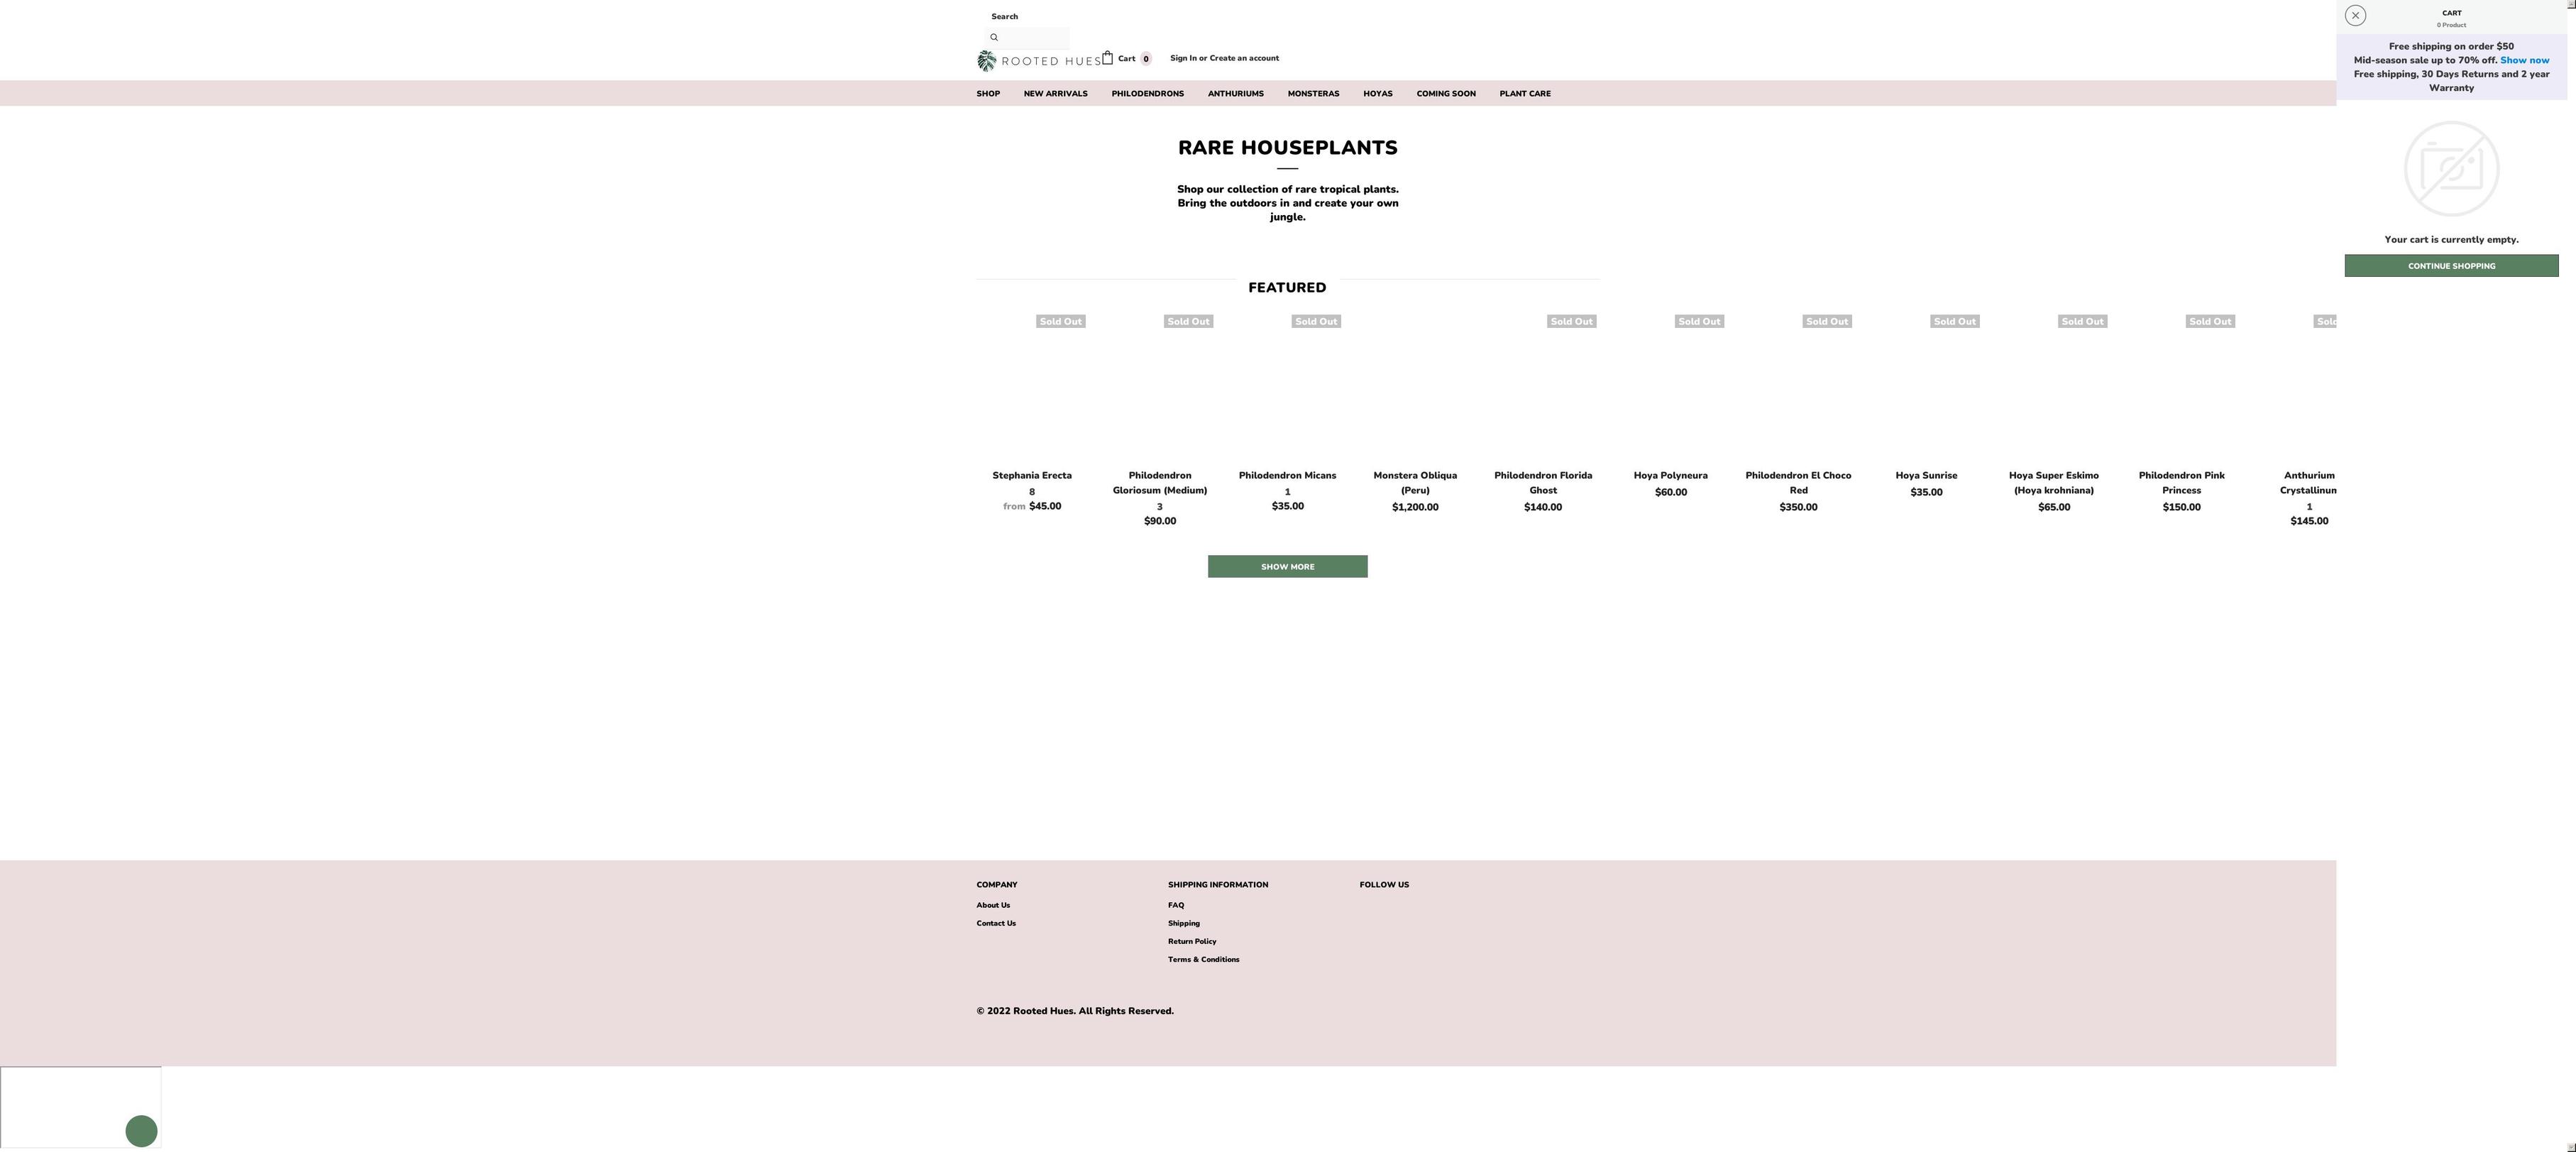Close the cart drawer with X icon
The height and width of the screenshot is (1152, 2576).
click(x=2355, y=15)
